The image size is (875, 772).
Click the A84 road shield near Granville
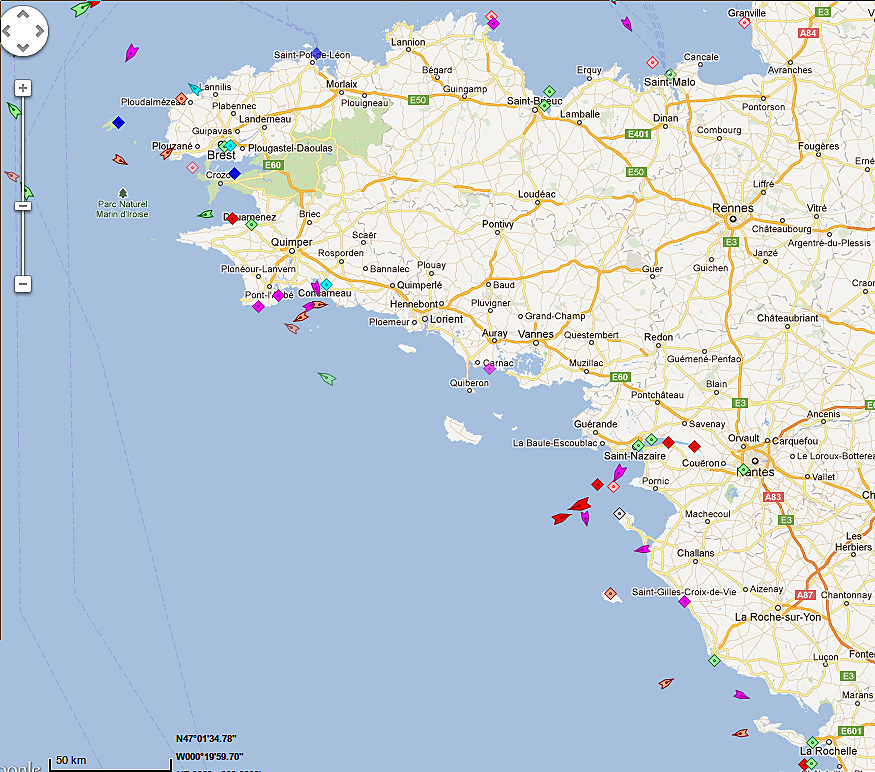tap(808, 33)
